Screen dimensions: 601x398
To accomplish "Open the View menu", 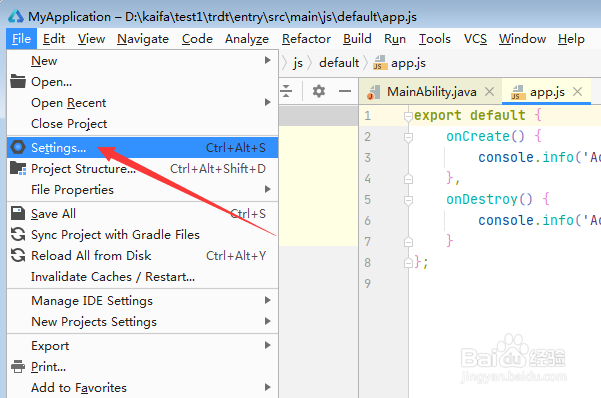I will click(91, 39).
